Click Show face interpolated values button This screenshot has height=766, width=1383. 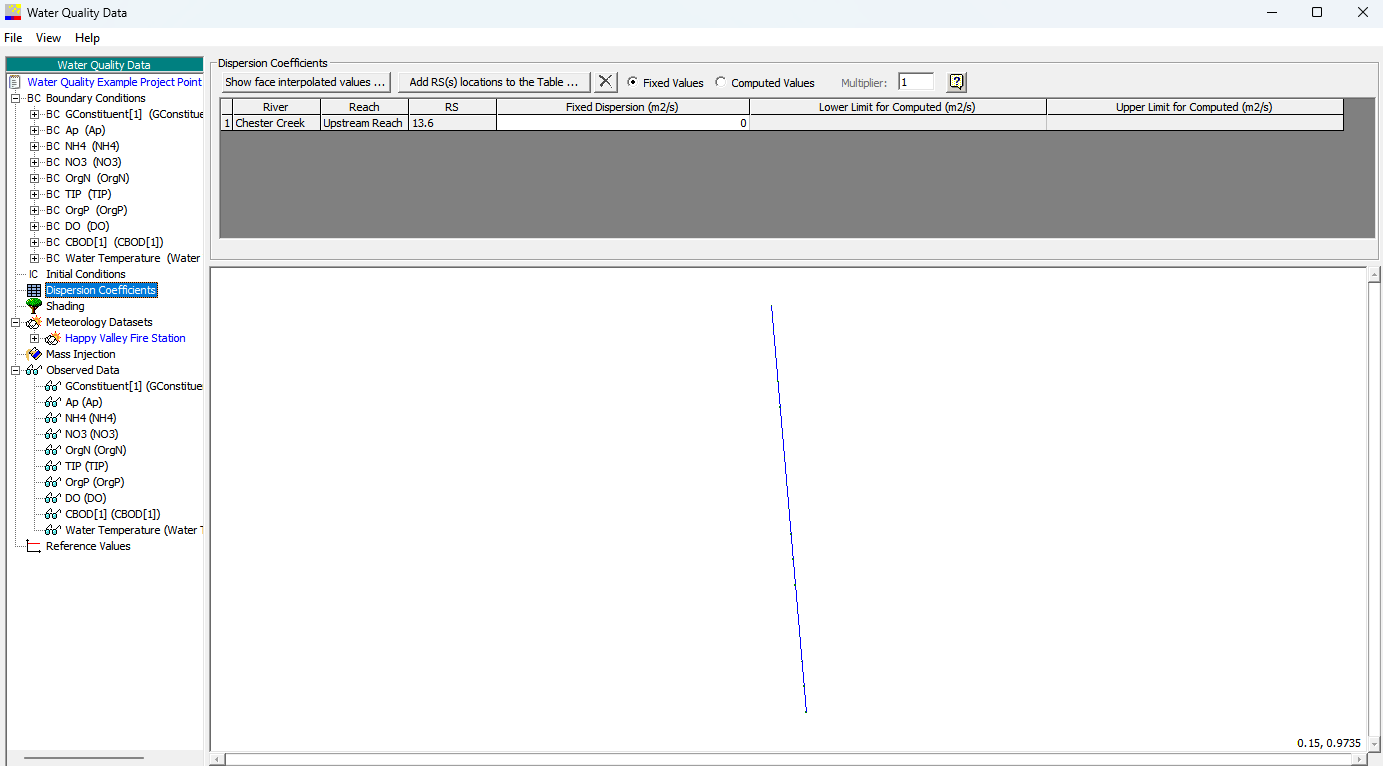305,82
